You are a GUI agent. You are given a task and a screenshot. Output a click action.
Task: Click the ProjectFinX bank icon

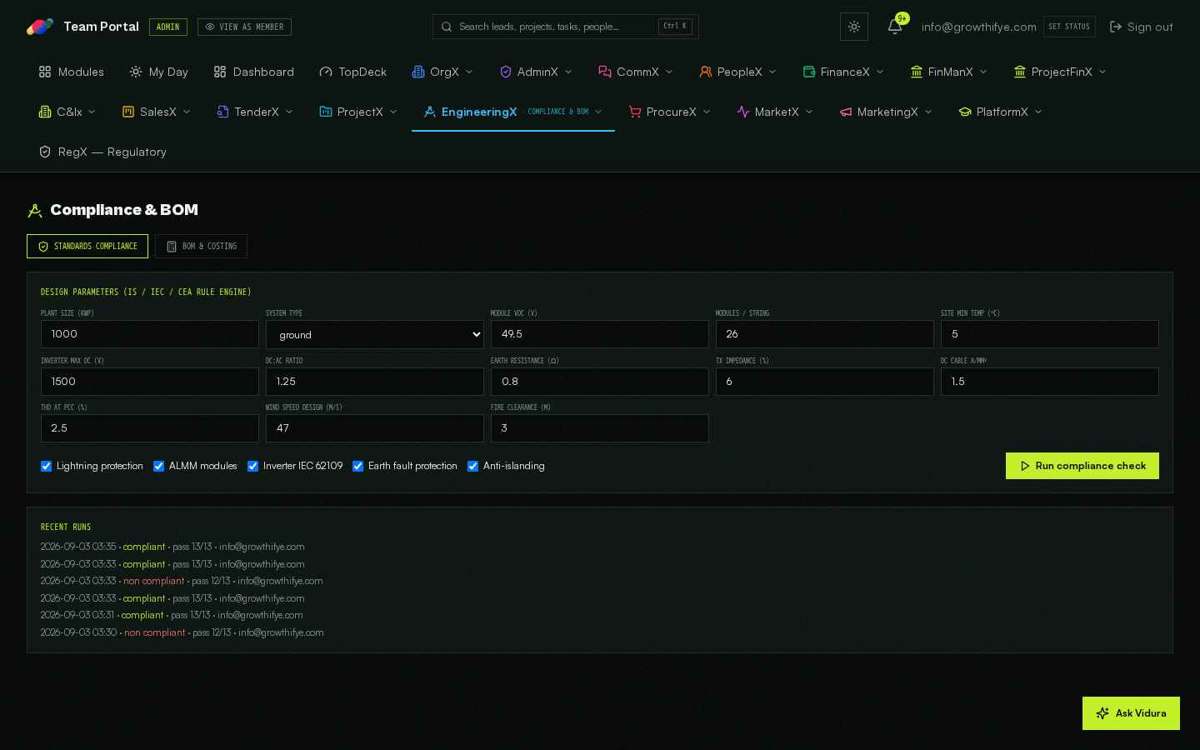[1020, 72]
